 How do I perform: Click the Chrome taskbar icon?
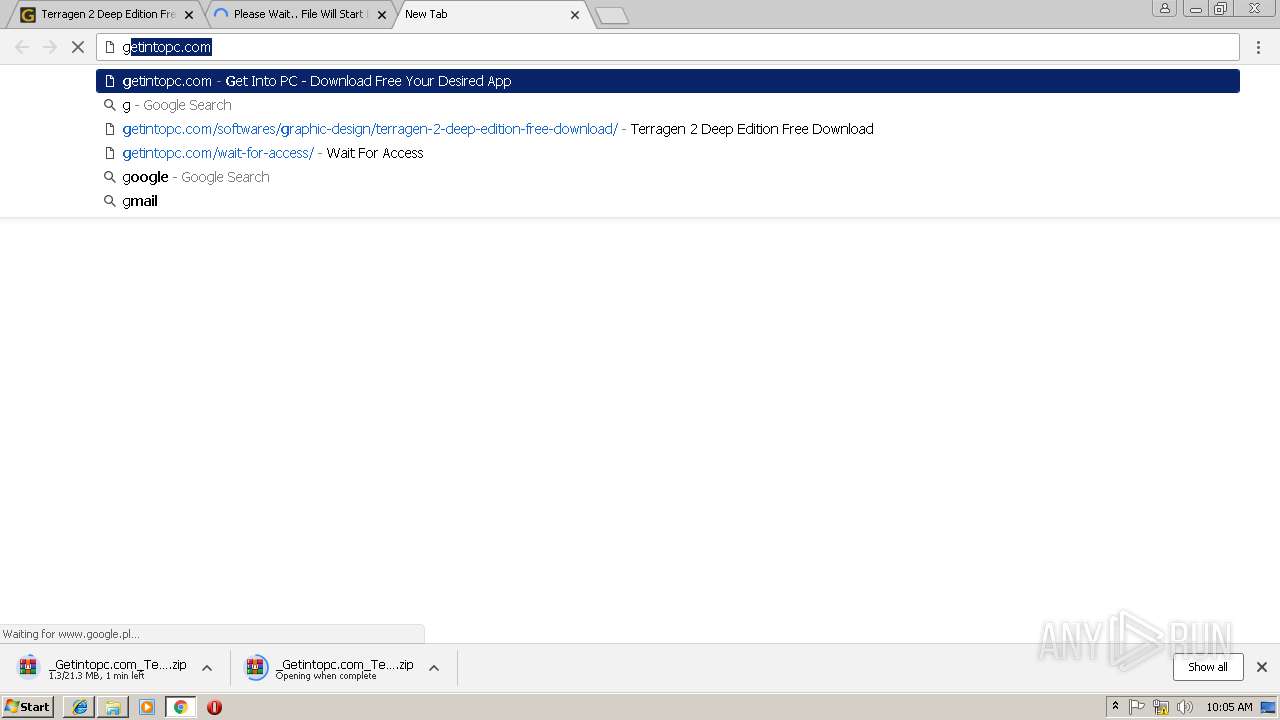(180, 707)
